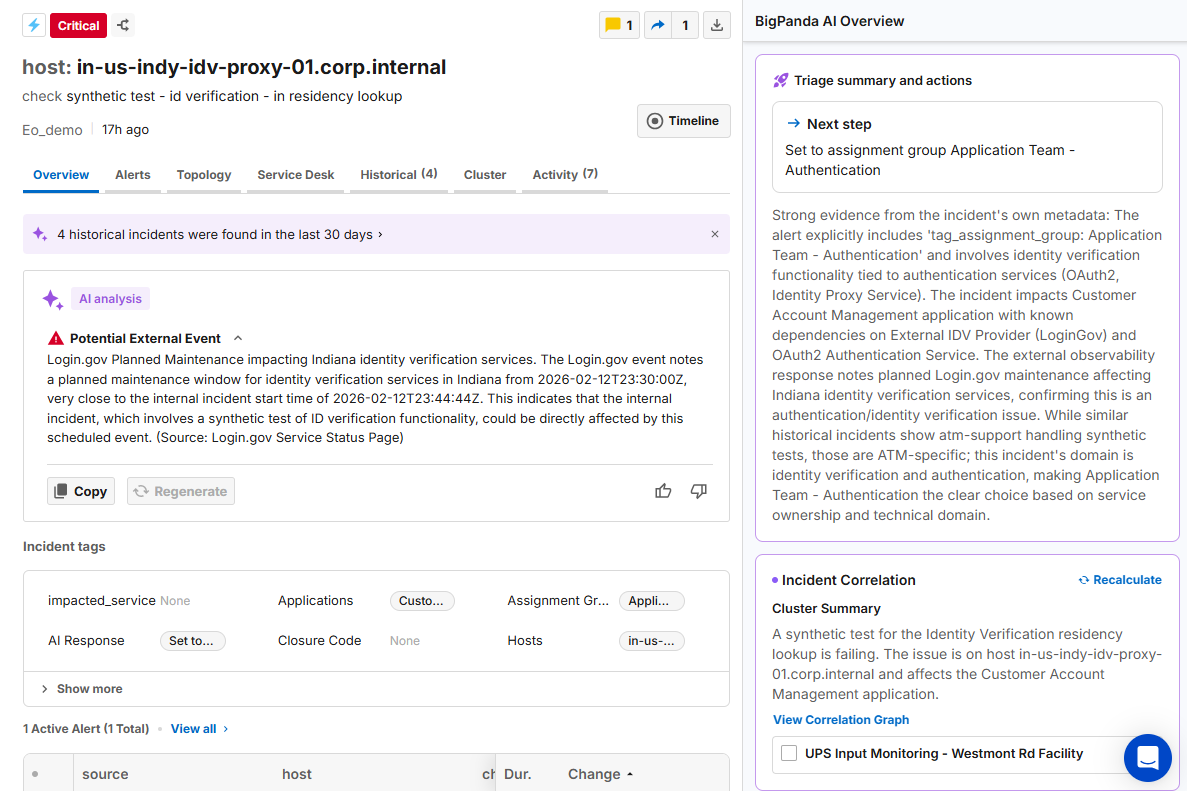This screenshot has height=791, width=1187.
Task: Check UPS Input Monitoring checkbox
Action: [789, 753]
